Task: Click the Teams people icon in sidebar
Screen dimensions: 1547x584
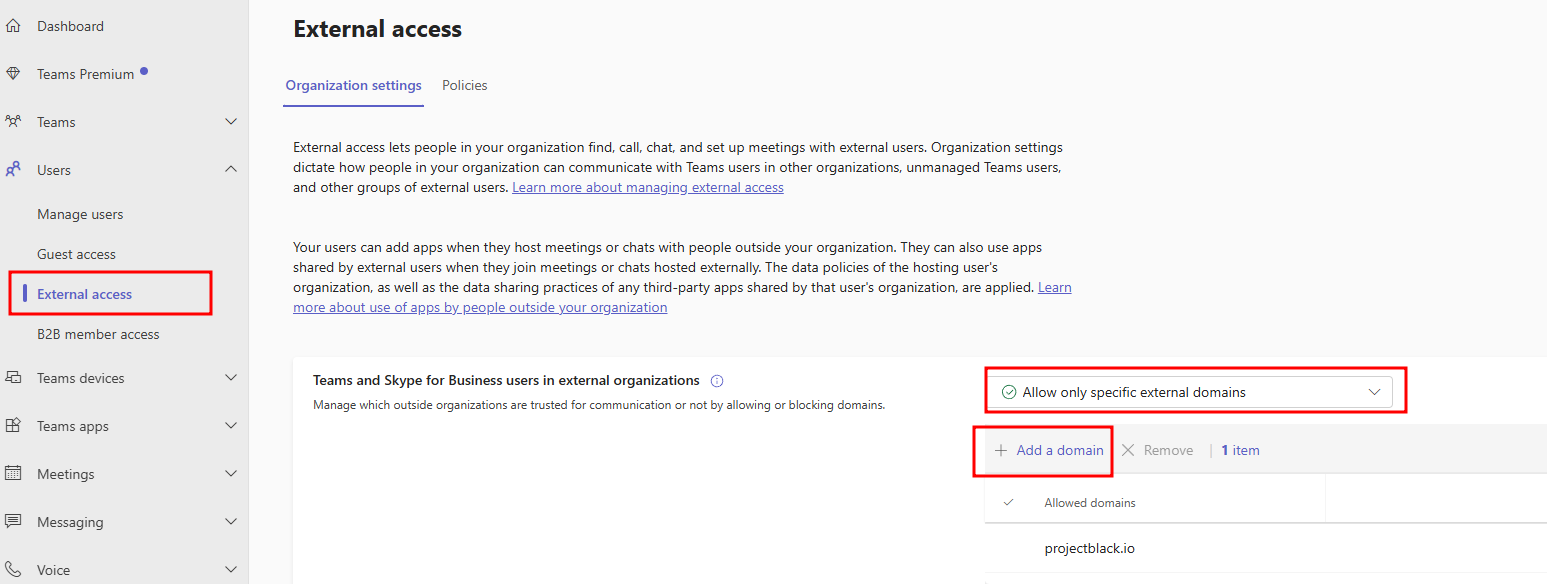Action: pyautogui.click(x=13, y=122)
